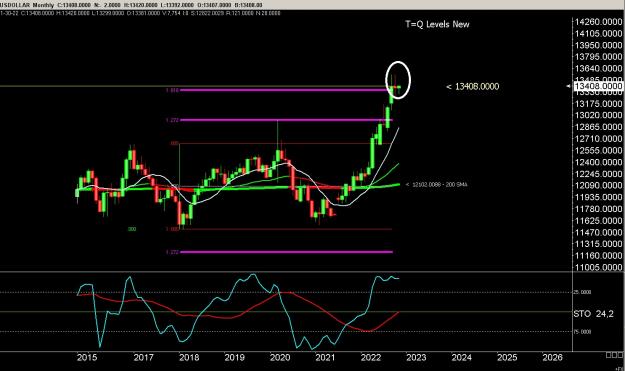
Task: Click the 12865.0000 price axis label
Action: tap(598, 127)
